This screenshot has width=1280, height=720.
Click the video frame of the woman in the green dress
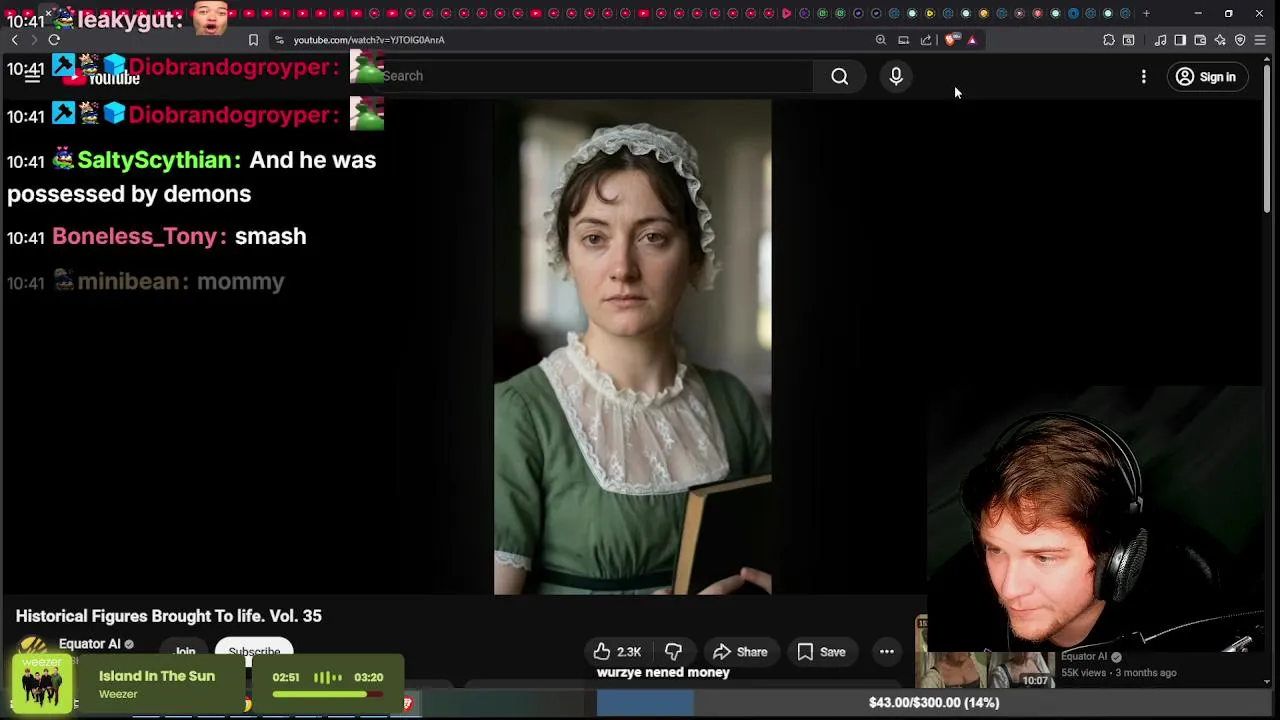pyautogui.click(x=632, y=347)
